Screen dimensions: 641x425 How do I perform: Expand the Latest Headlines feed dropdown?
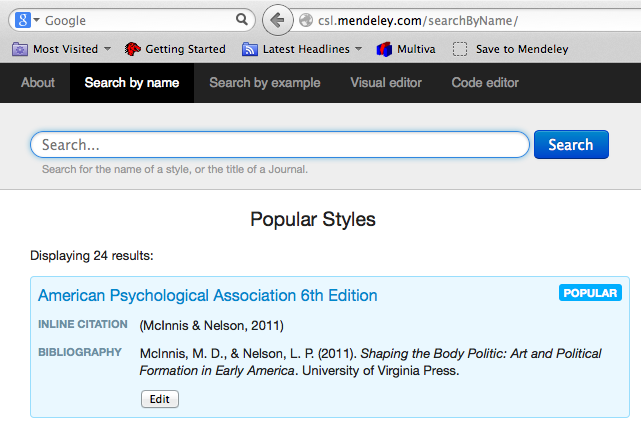click(x=356, y=49)
